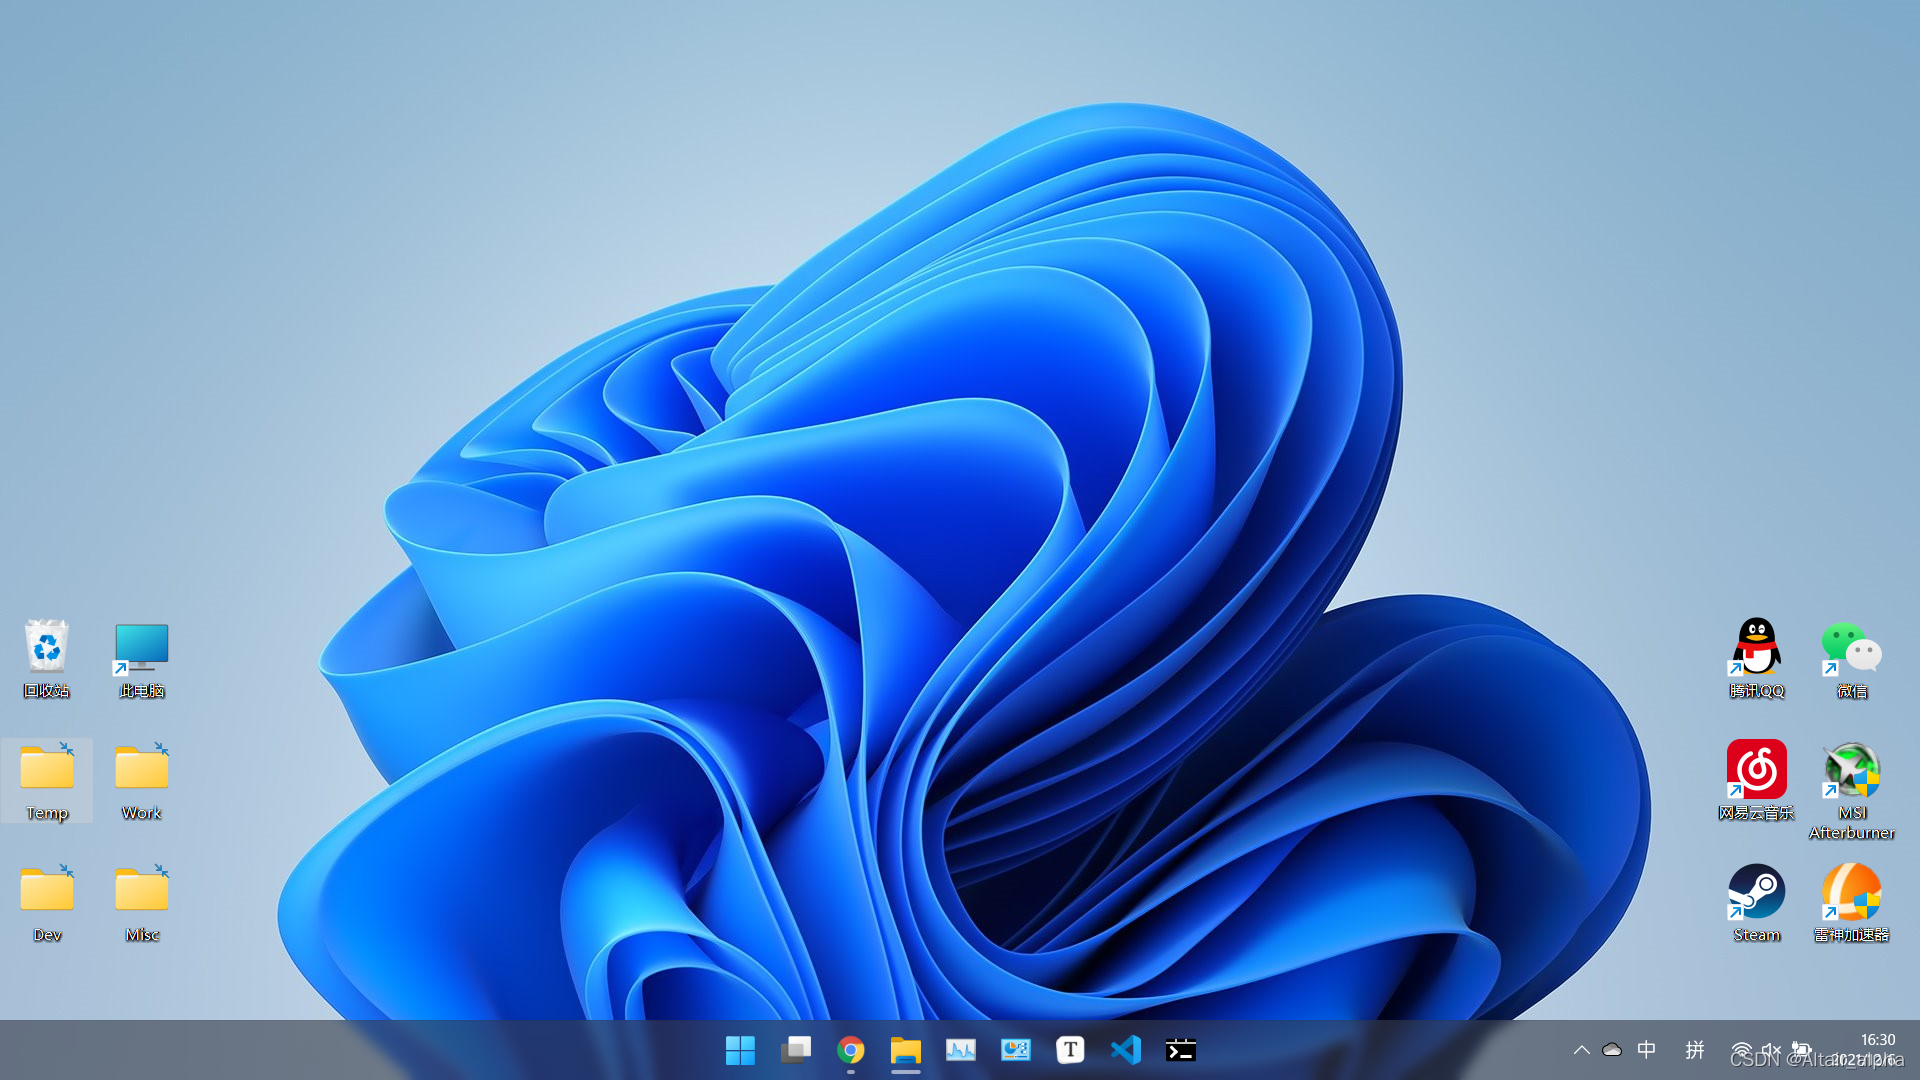Click the File Explorer taskbar button
This screenshot has height=1080, width=1920.
[906, 1050]
